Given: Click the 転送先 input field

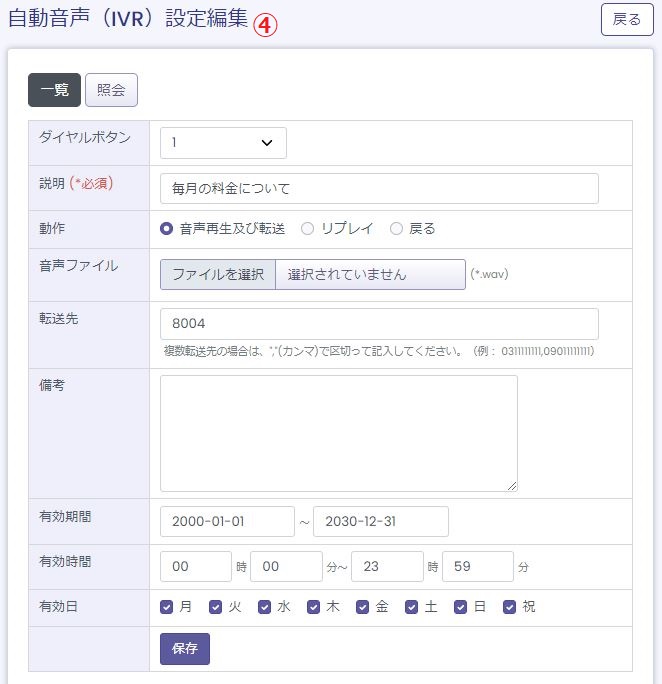Looking at the screenshot, I should [x=379, y=324].
